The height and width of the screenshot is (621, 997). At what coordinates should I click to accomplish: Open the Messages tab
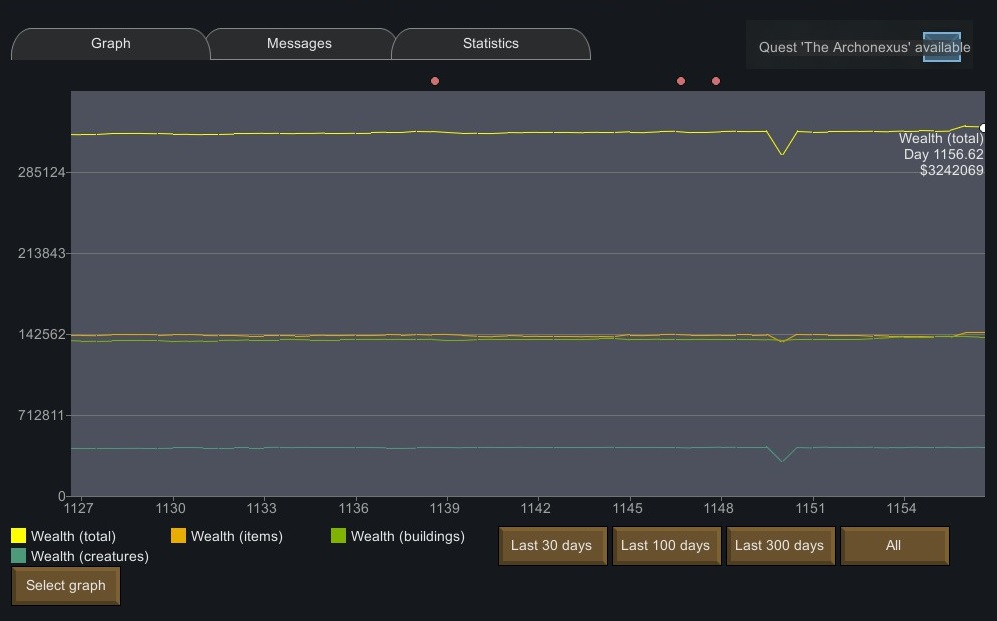299,44
